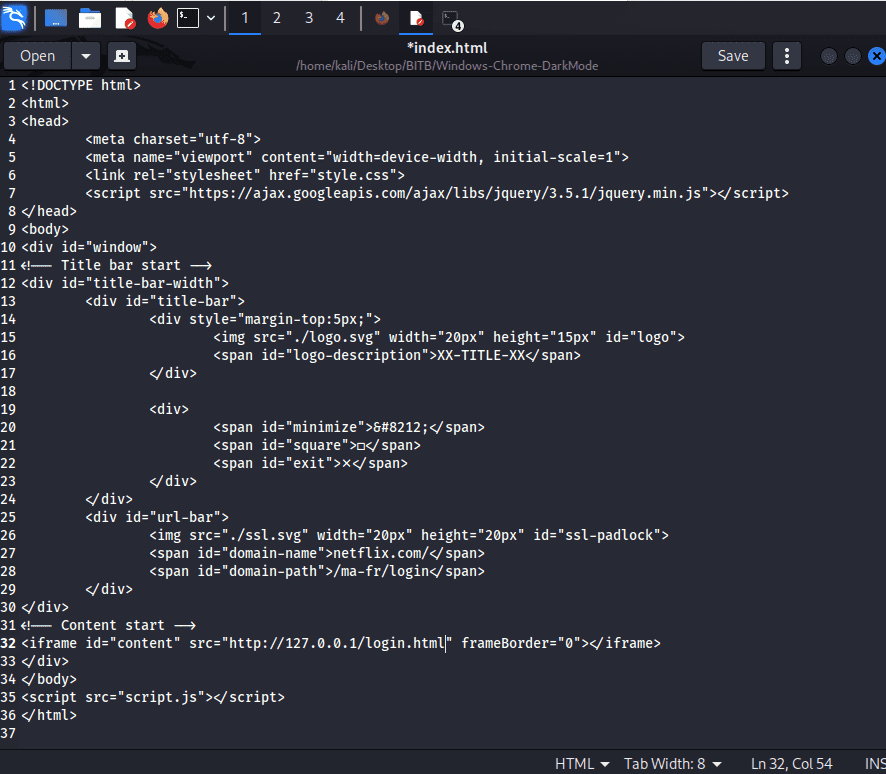Open the Kali Linux applications menu
The width and height of the screenshot is (886, 774).
14,18
